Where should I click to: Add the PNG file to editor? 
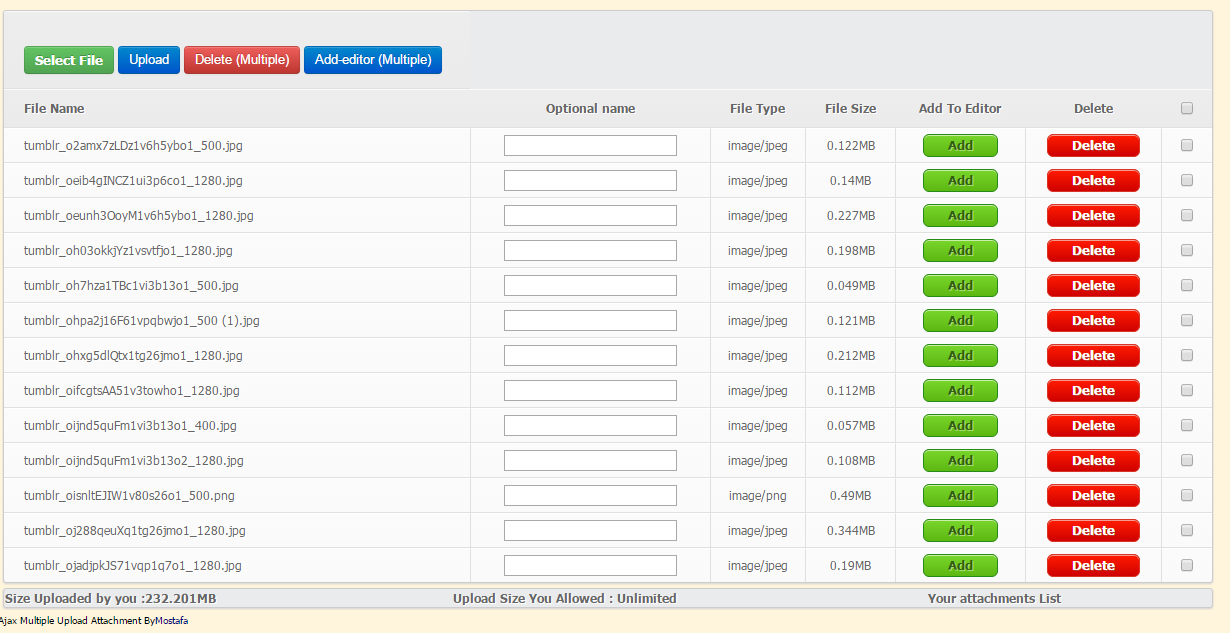tap(960, 496)
